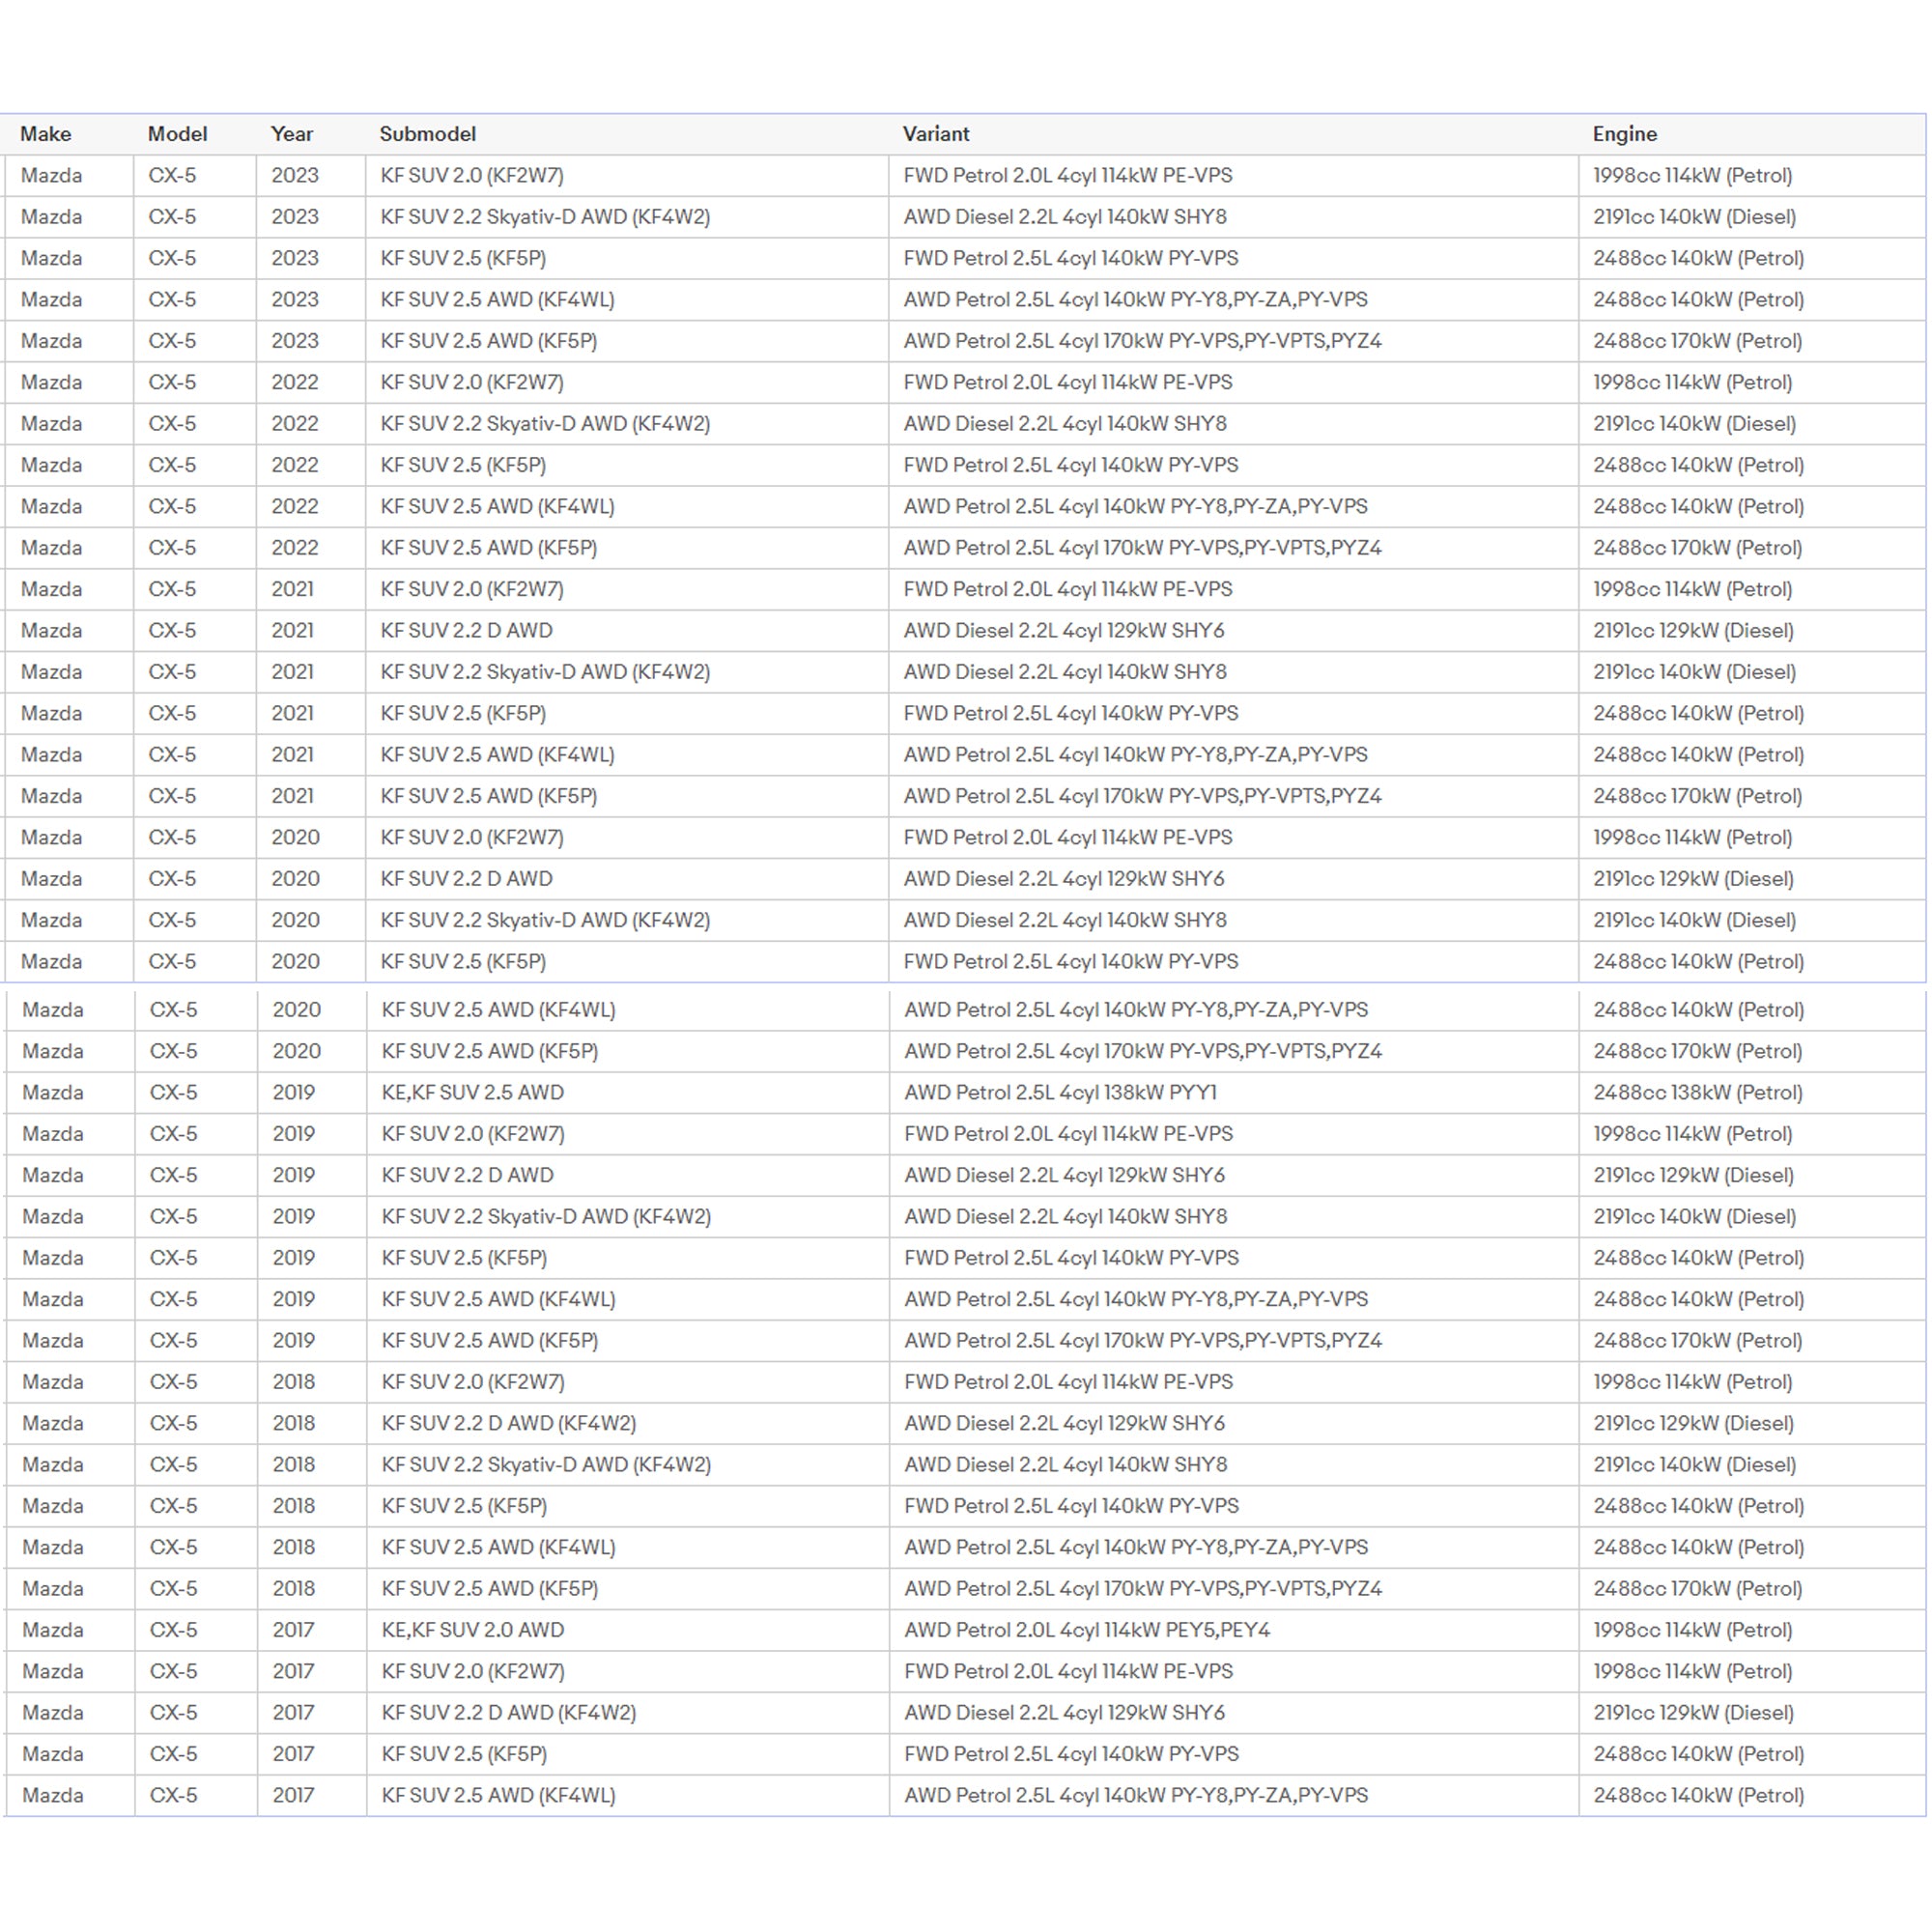Click 2017 'FWD Petrol 2.5L 4cyl 140kW PY-VPS' variant

(x=1071, y=1755)
